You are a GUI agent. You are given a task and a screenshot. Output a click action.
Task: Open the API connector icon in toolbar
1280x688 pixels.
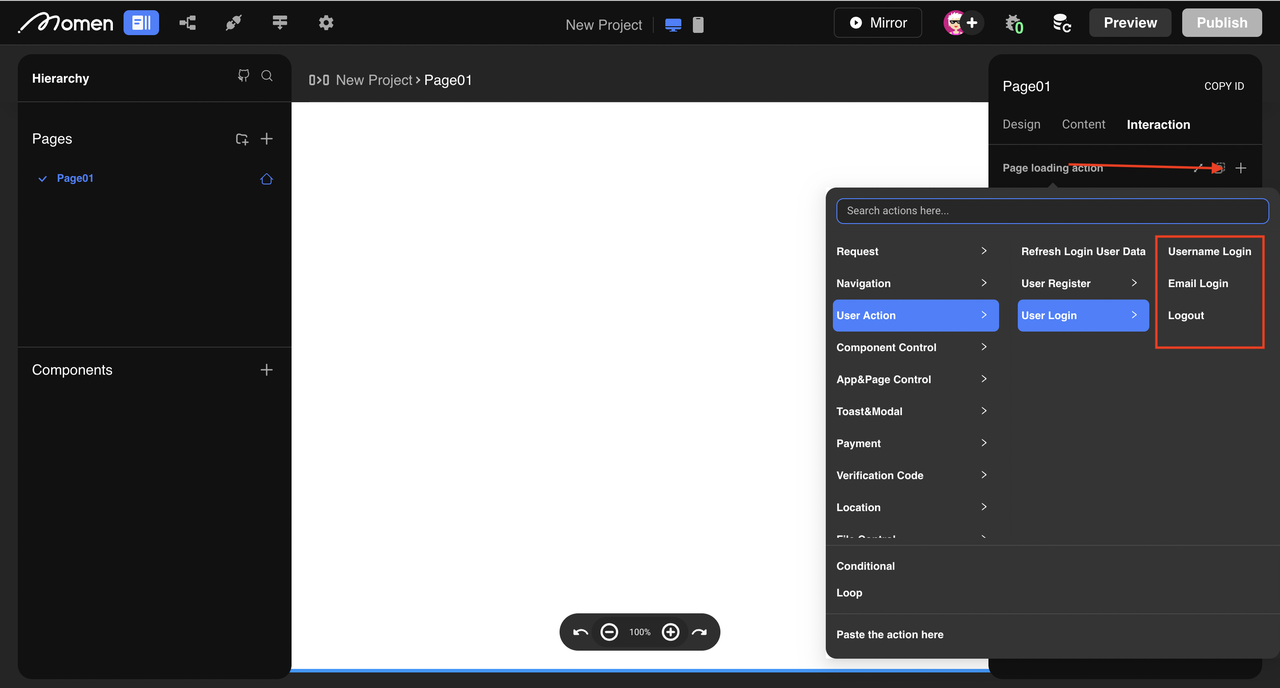pyautogui.click(x=233, y=22)
